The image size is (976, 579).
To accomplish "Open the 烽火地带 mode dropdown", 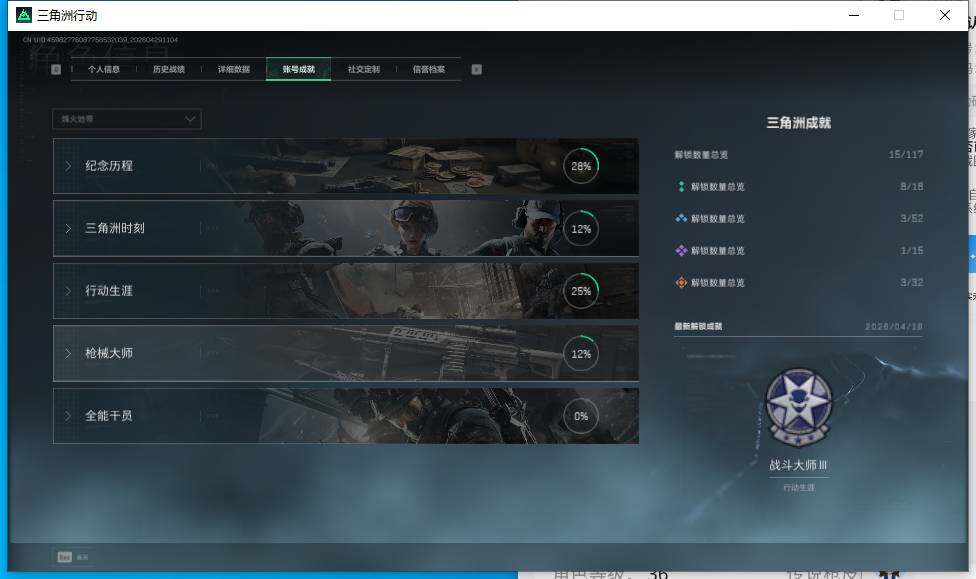I will pos(127,119).
